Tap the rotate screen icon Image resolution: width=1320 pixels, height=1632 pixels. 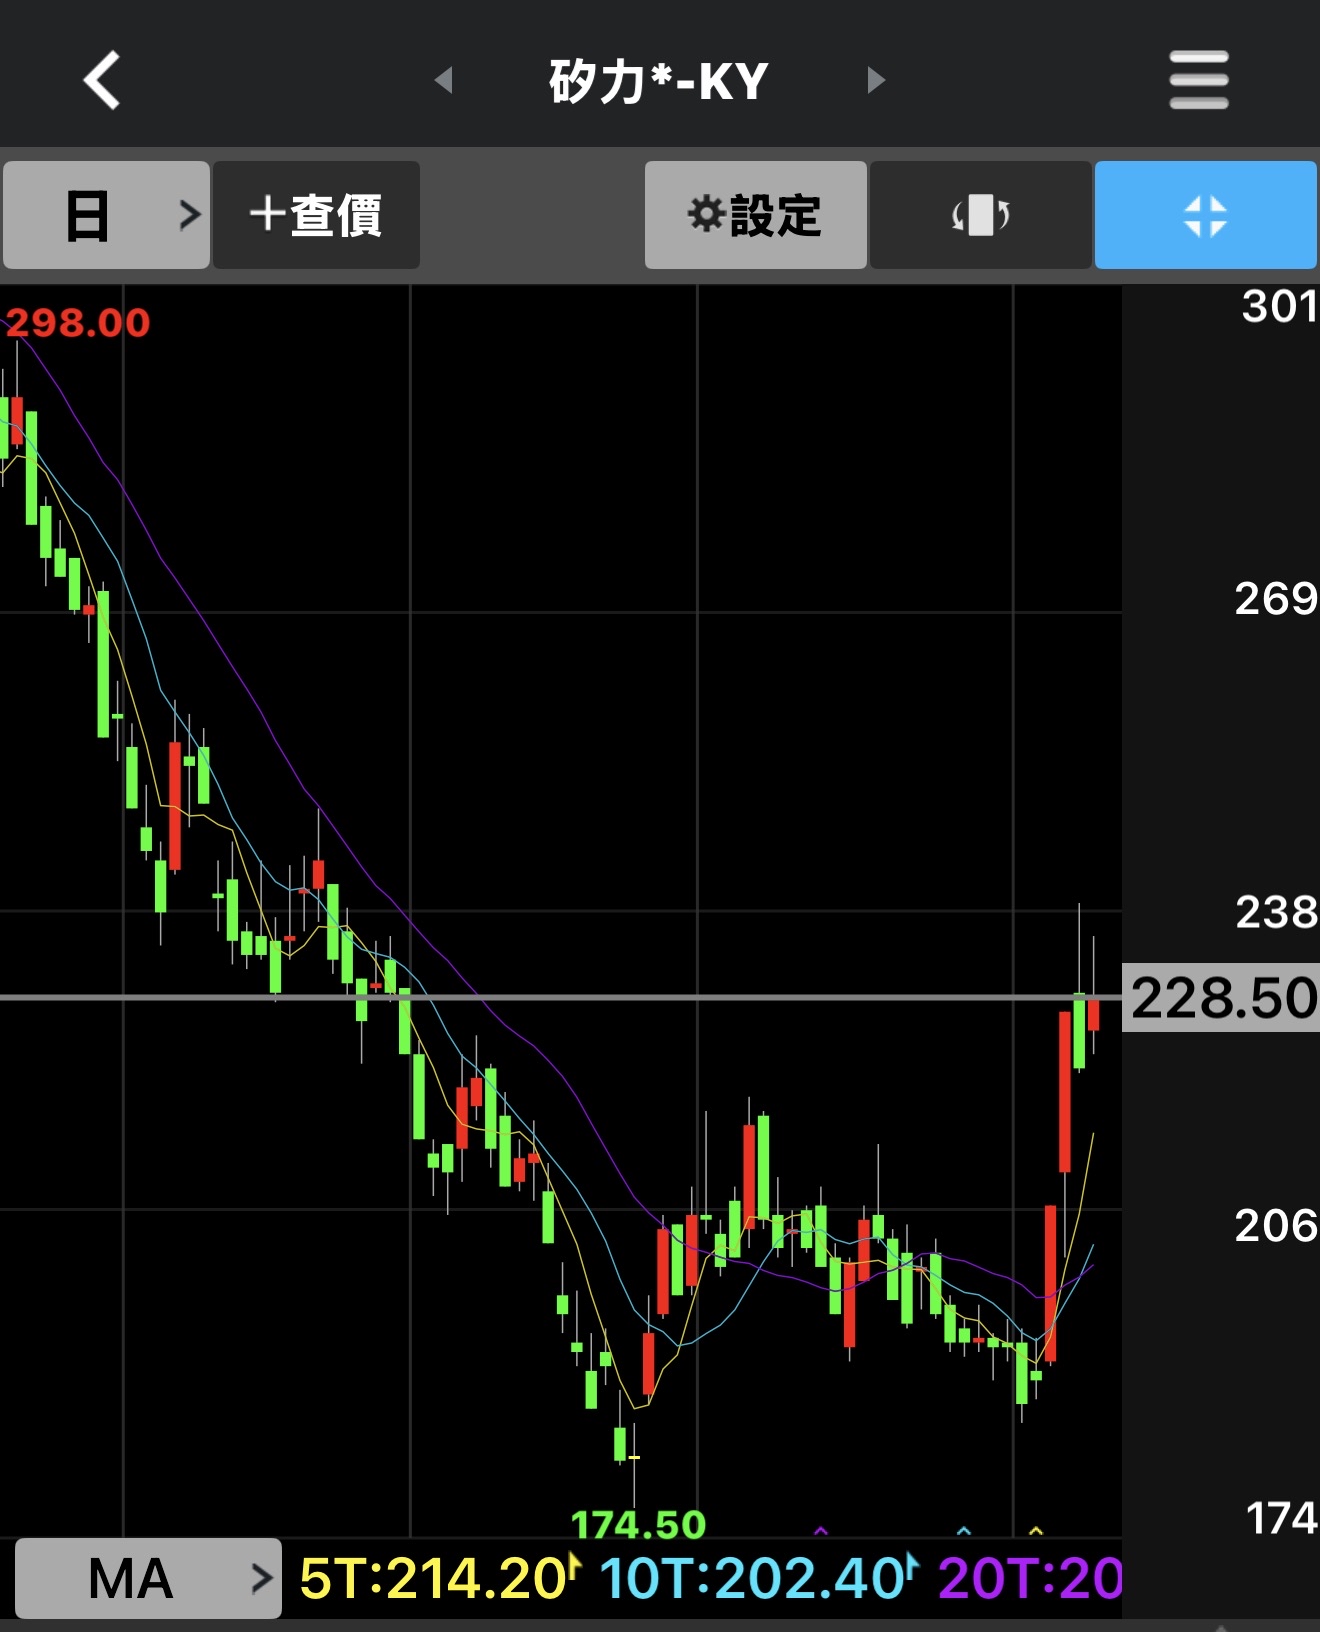click(x=980, y=215)
